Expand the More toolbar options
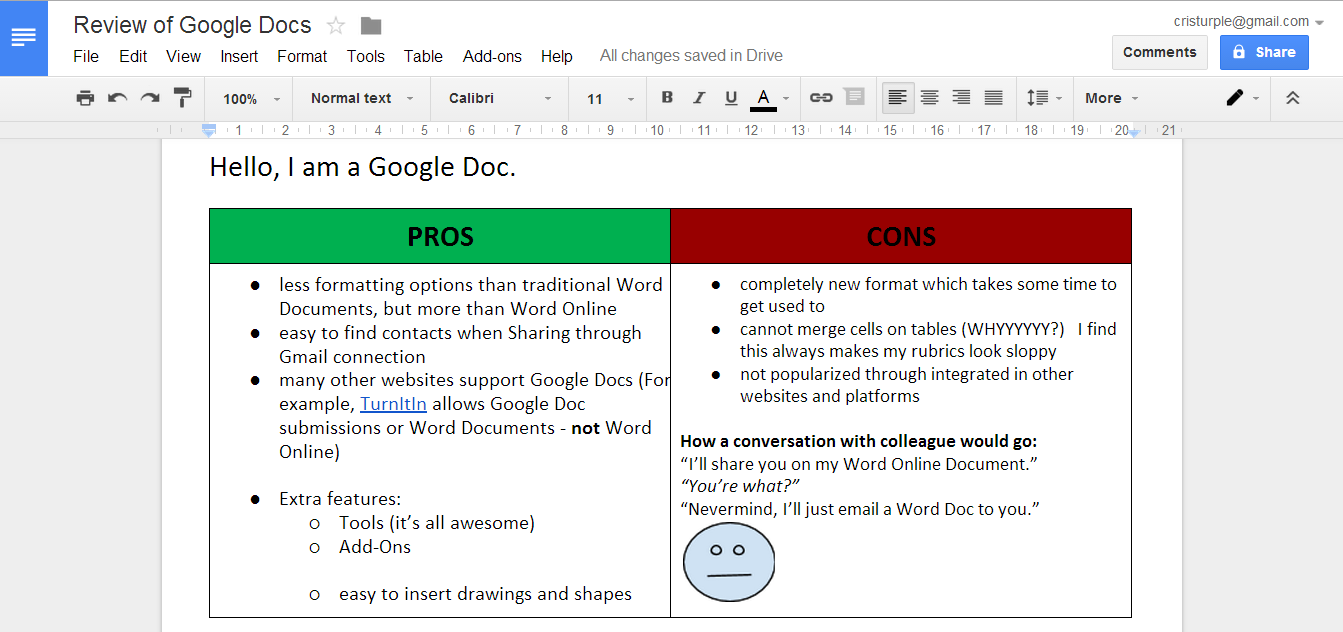Image resolution: width=1343 pixels, height=632 pixels. pos(1111,98)
